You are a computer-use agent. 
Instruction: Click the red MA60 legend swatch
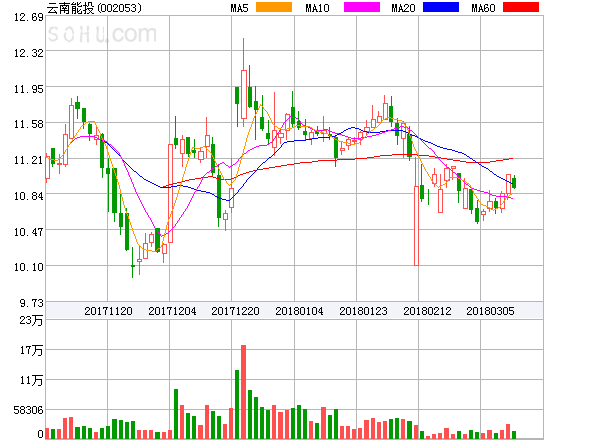(x=521, y=7)
